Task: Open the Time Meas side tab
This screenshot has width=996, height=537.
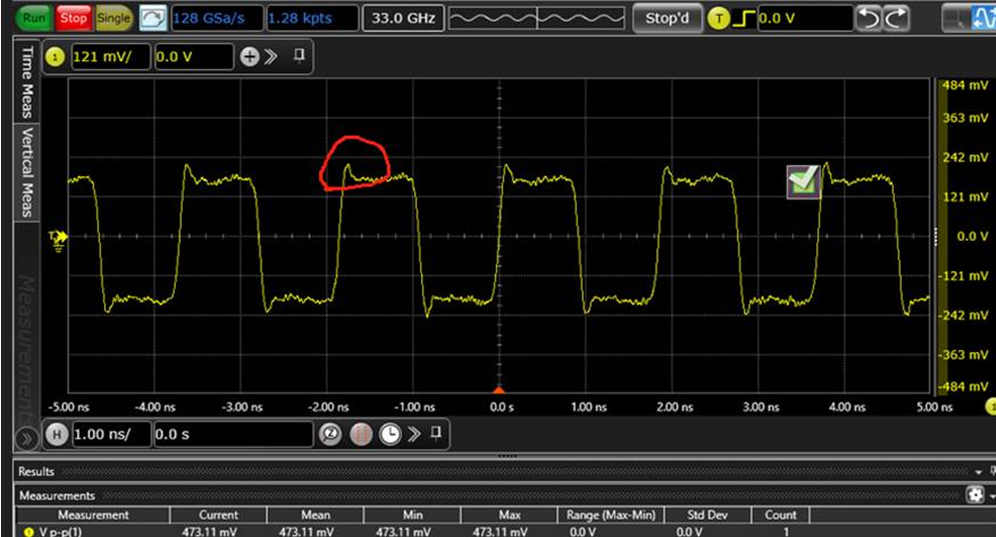Action: (x=27, y=81)
